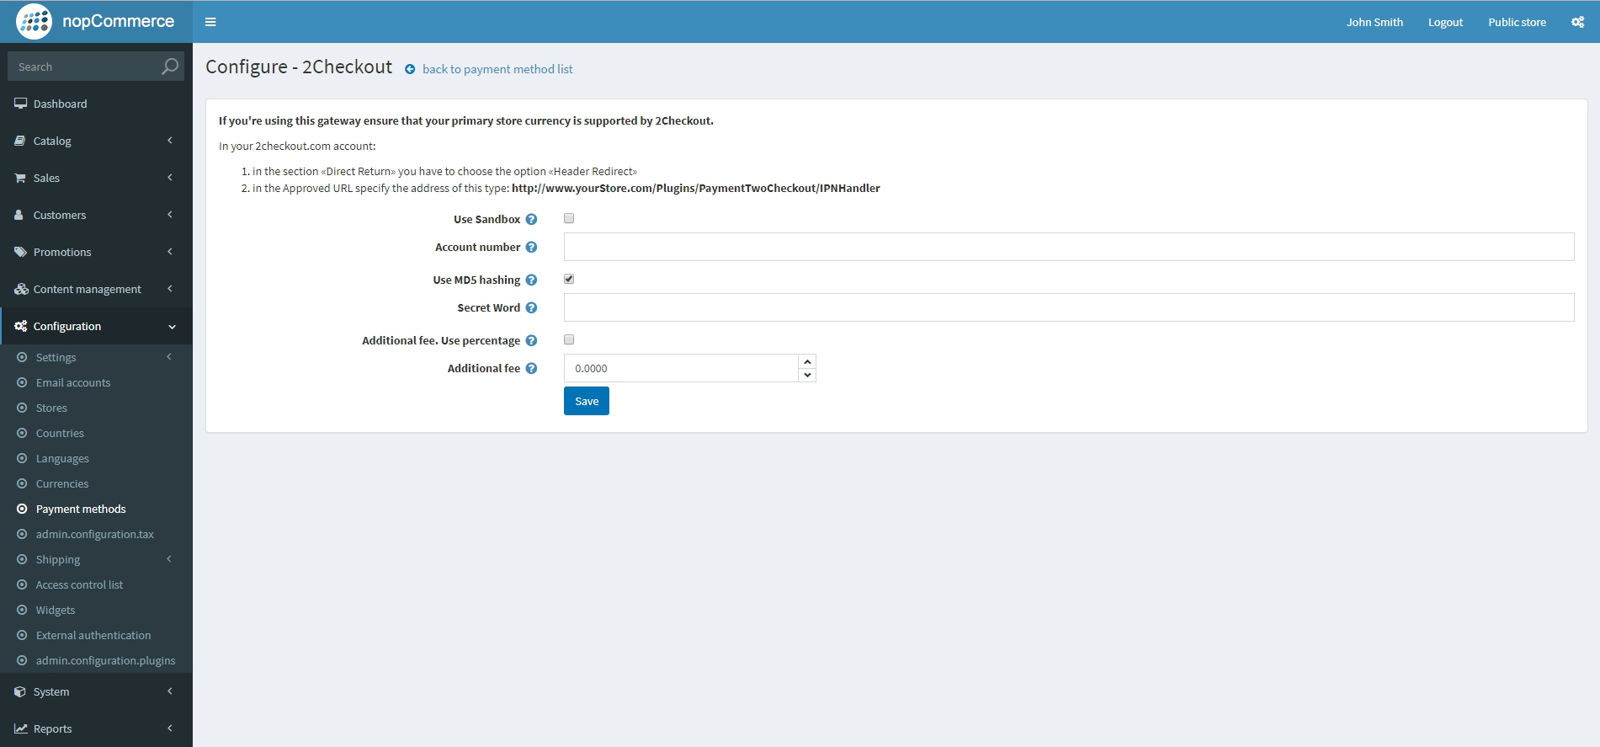This screenshot has height=747, width=1600.
Task: Expand the Content management chevron
Action: click(x=170, y=289)
